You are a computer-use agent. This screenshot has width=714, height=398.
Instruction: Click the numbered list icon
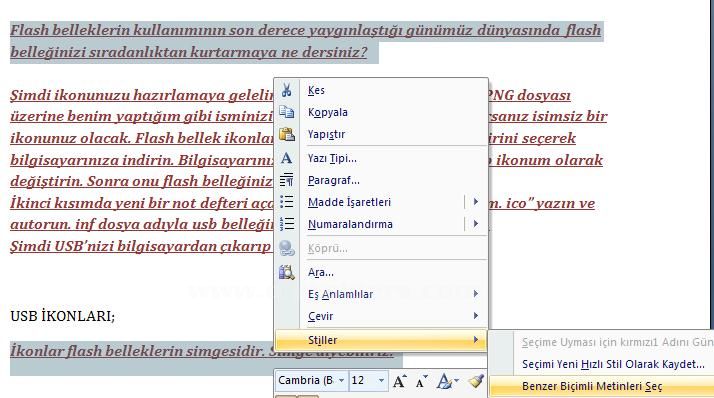[286, 224]
